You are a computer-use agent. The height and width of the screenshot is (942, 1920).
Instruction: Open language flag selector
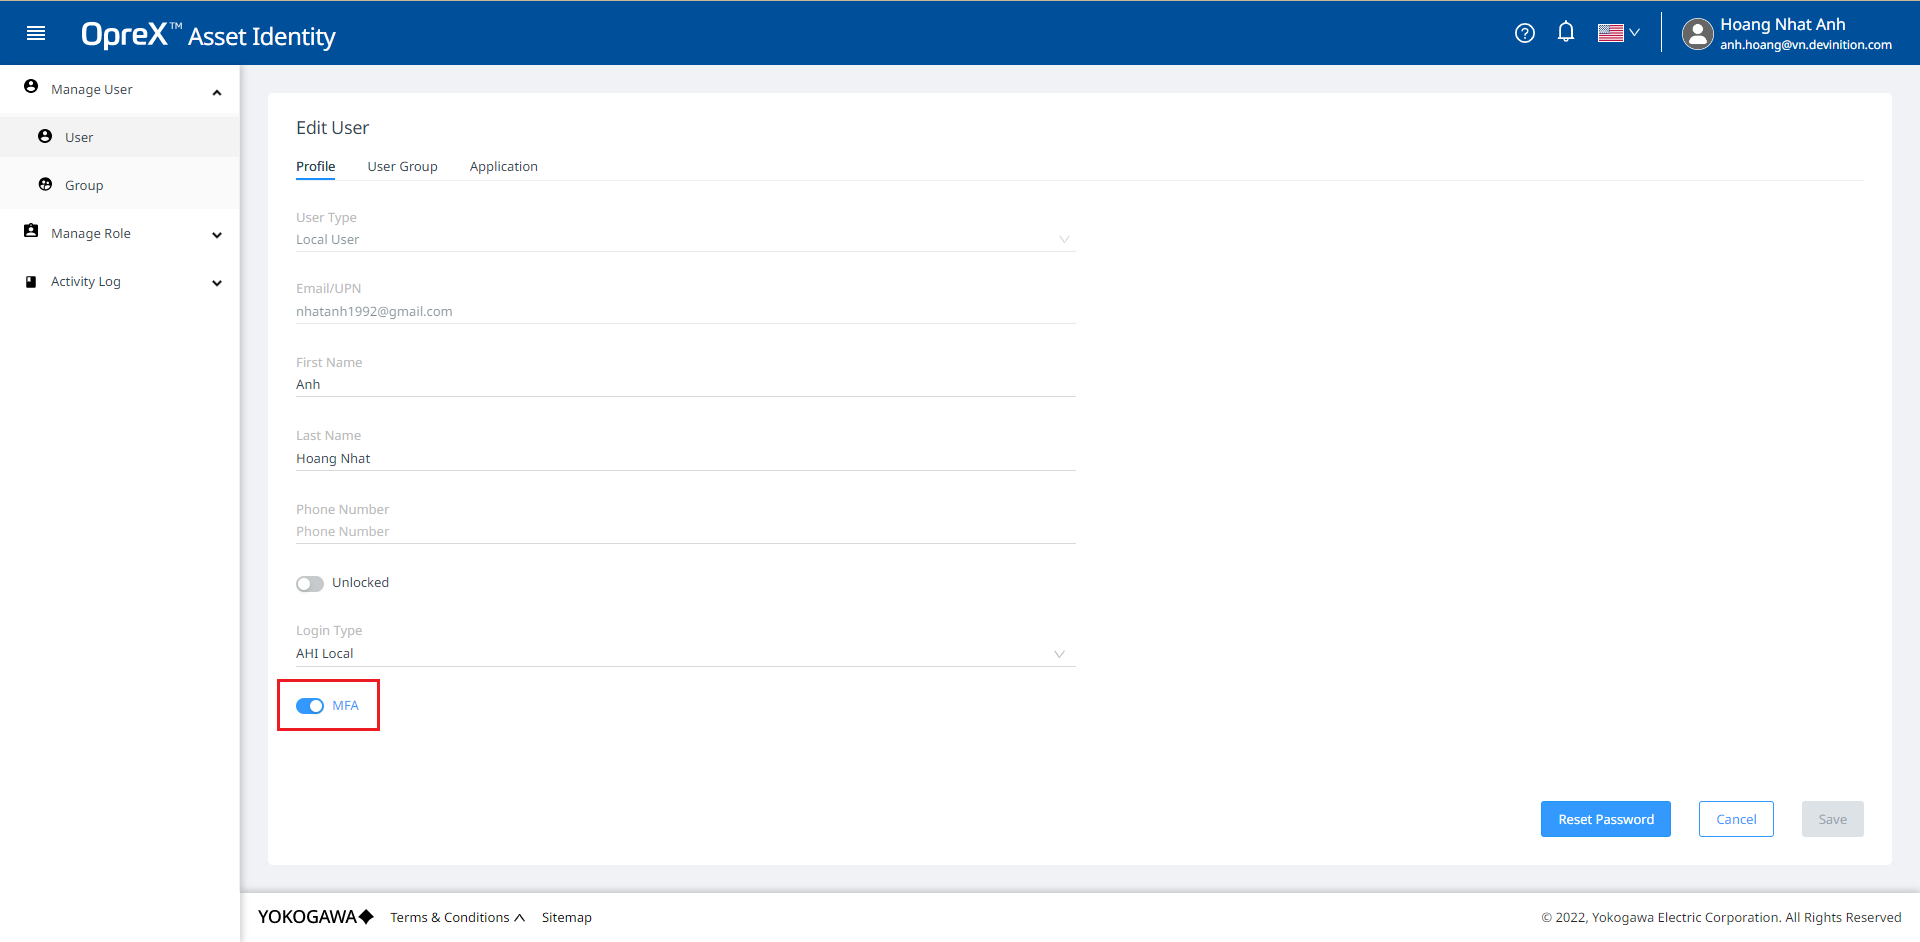(x=1618, y=33)
